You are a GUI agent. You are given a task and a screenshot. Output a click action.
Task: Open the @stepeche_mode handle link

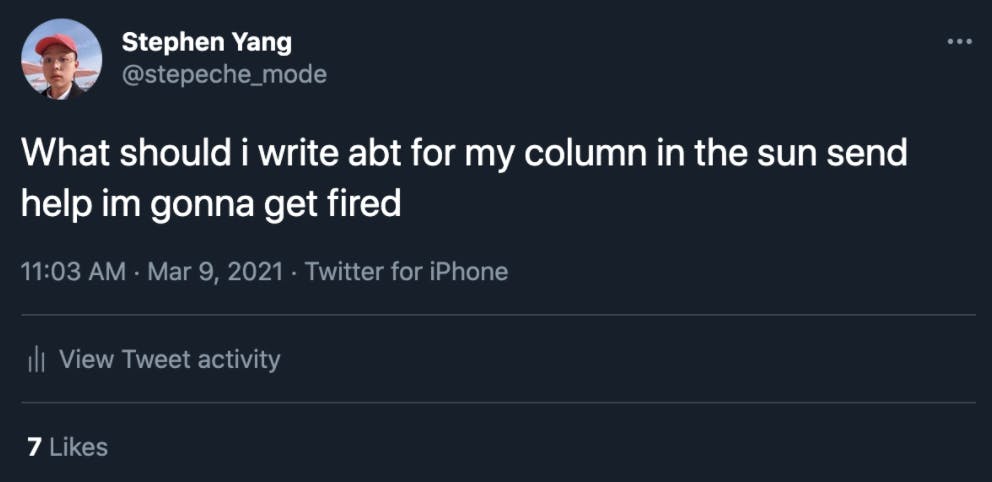pyautogui.click(x=223, y=75)
